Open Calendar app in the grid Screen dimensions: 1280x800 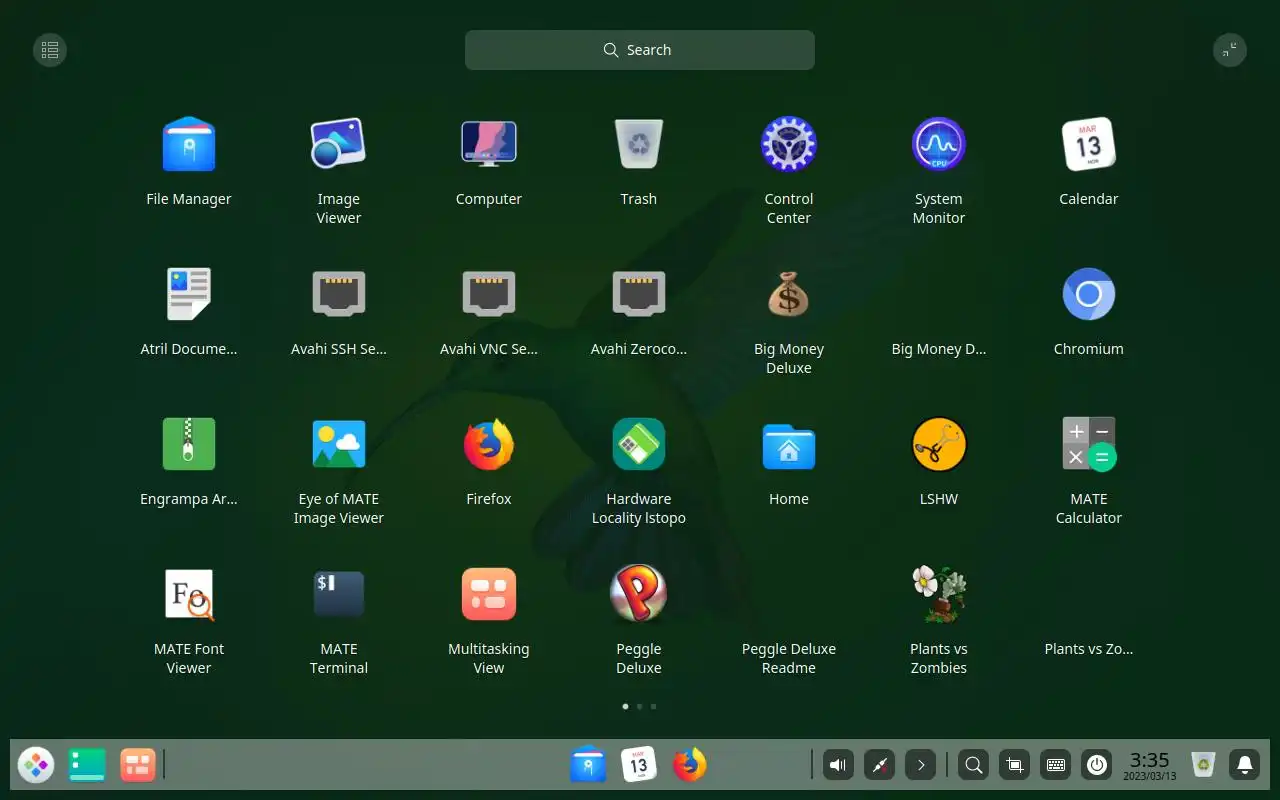[1089, 144]
